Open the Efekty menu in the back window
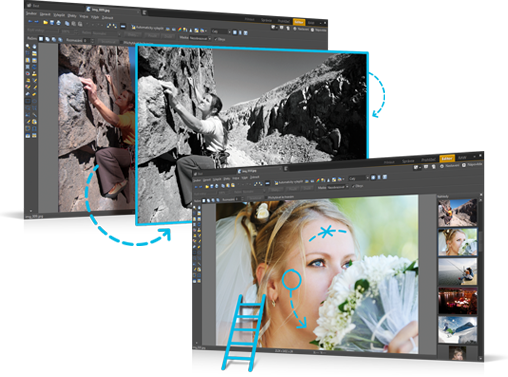Viewport: 508px width, 377px height. (72, 16)
